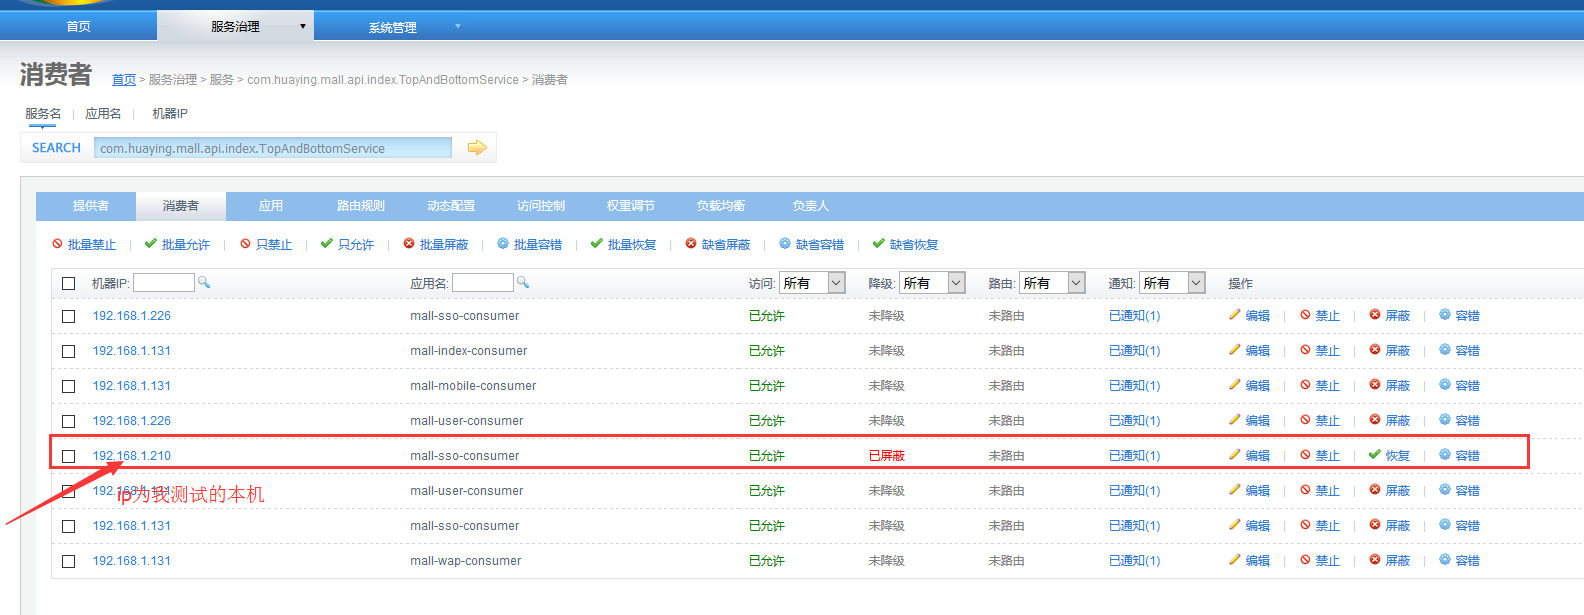The image size is (1584, 615).
Task: Click red shield icon for mall-wap-consumer row
Action: 1375,560
